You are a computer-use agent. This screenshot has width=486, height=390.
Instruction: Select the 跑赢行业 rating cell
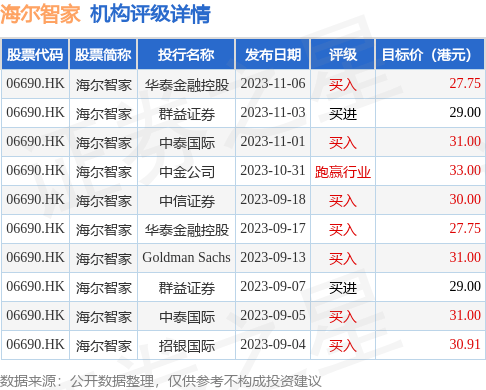343,171
